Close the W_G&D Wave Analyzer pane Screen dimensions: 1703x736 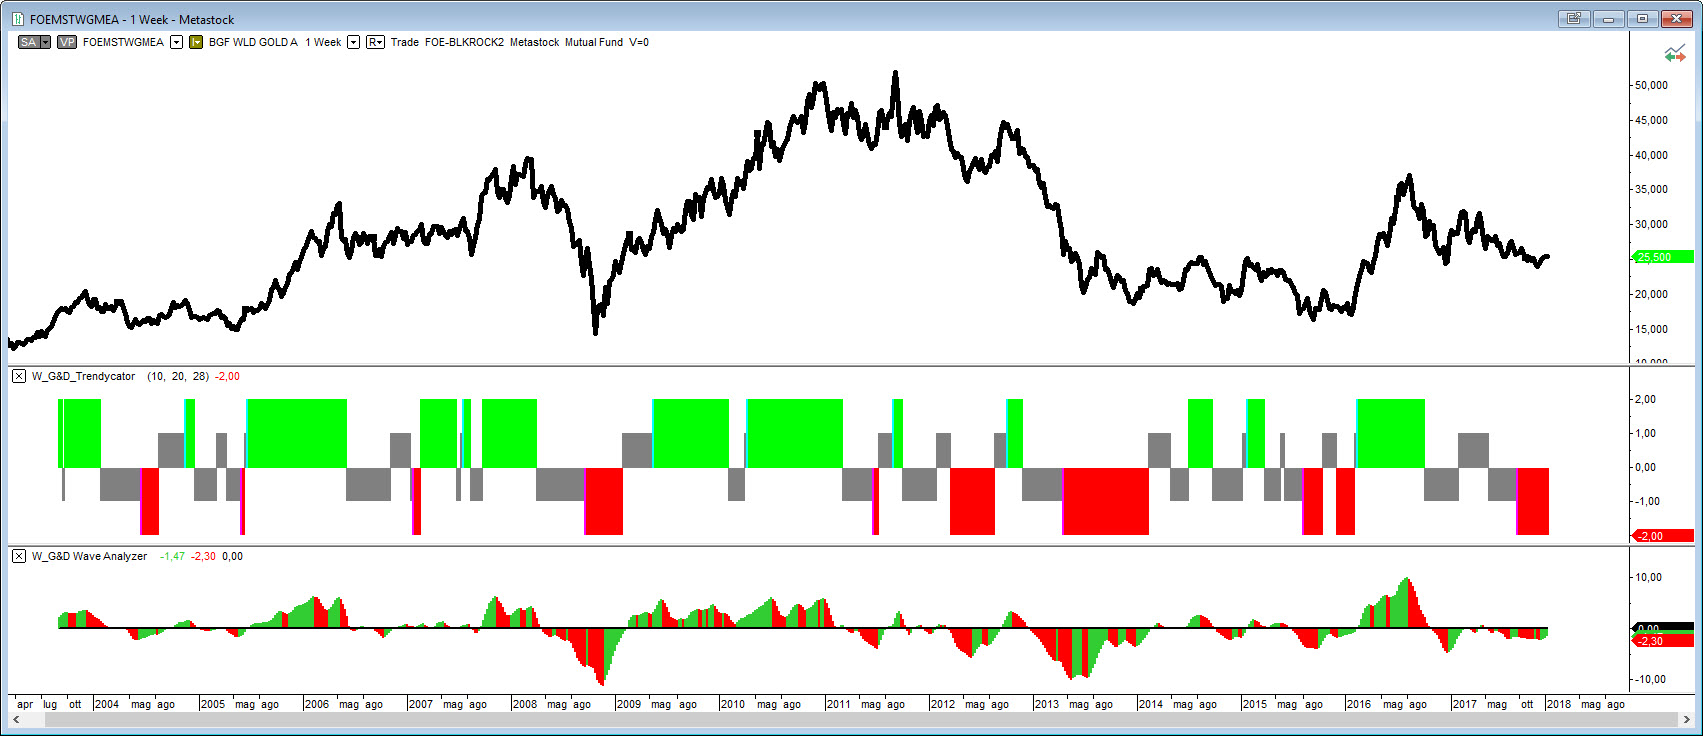pyautogui.click(x=19, y=556)
